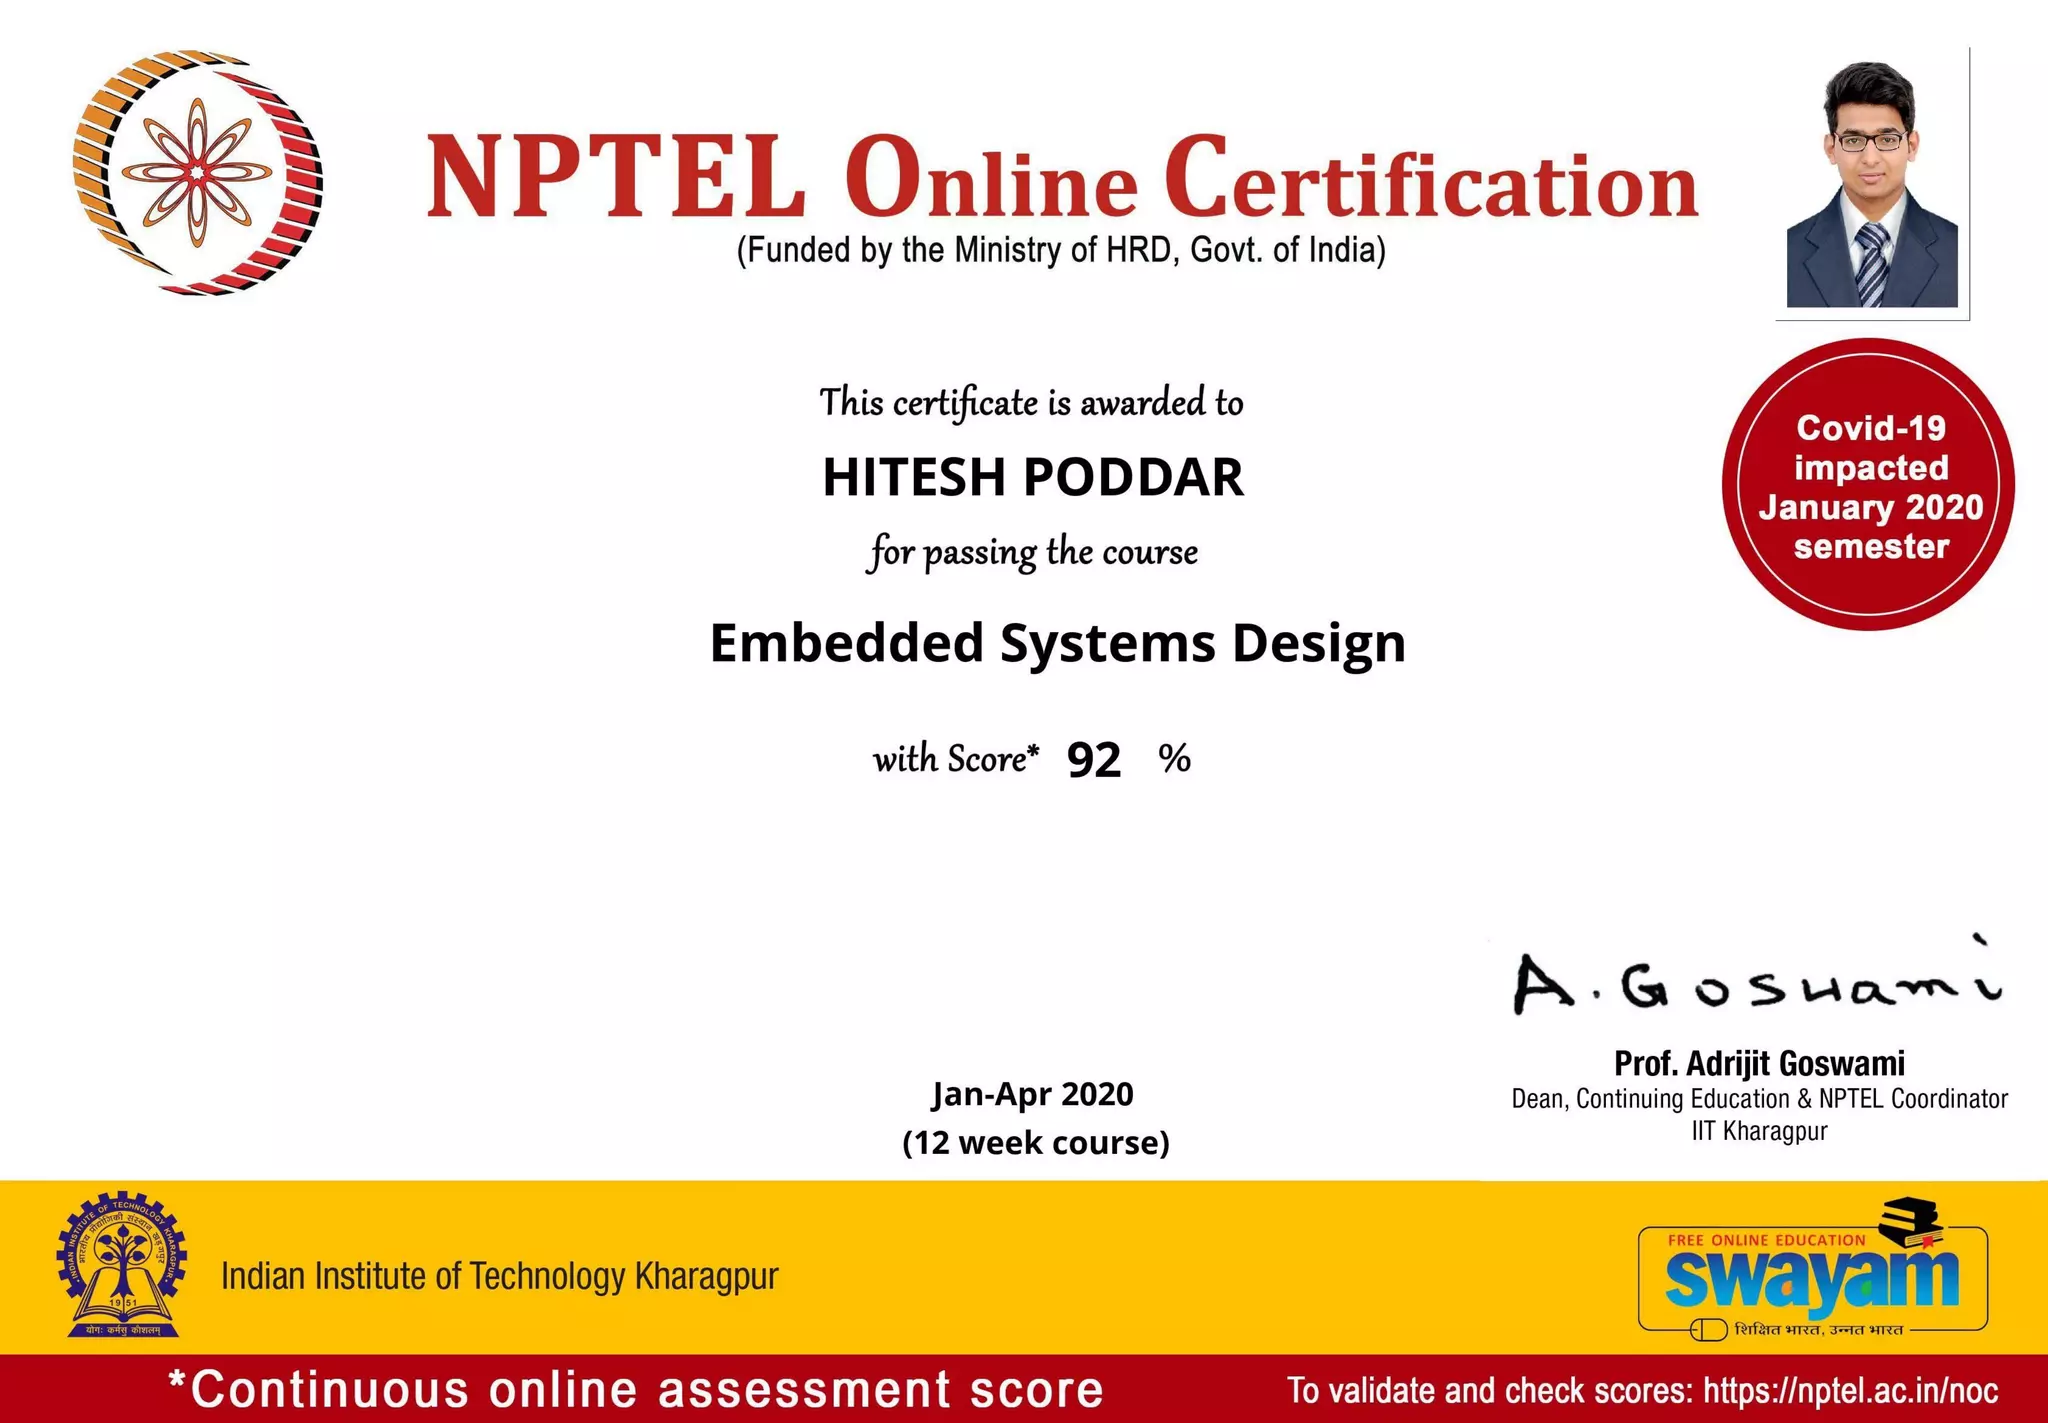The width and height of the screenshot is (2048, 1423).
Task: Click 'for passing the course' text
Action: [x=1033, y=552]
